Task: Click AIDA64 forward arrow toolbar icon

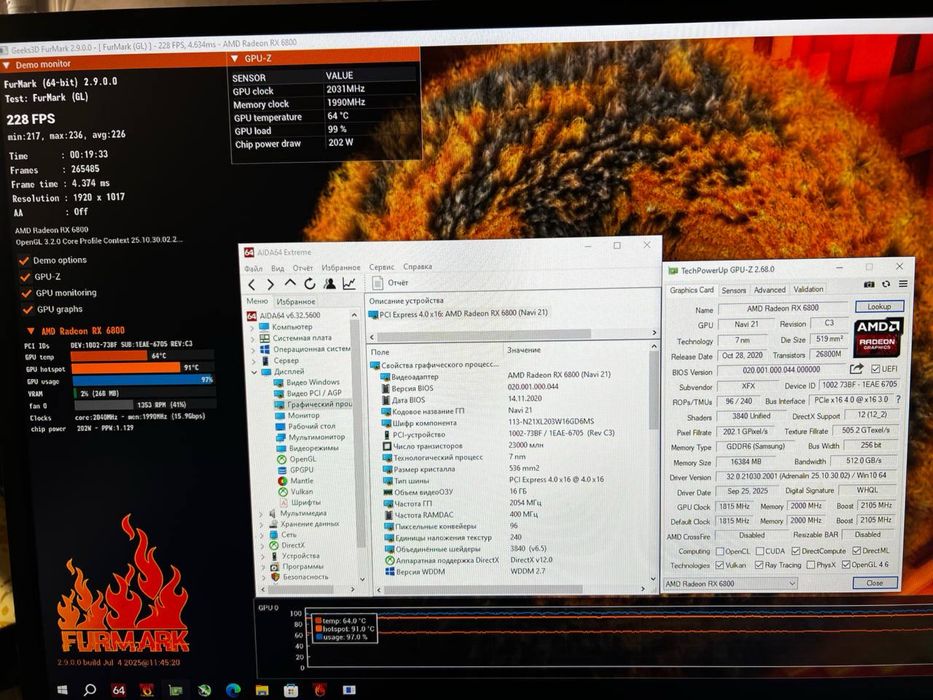Action: pos(270,285)
